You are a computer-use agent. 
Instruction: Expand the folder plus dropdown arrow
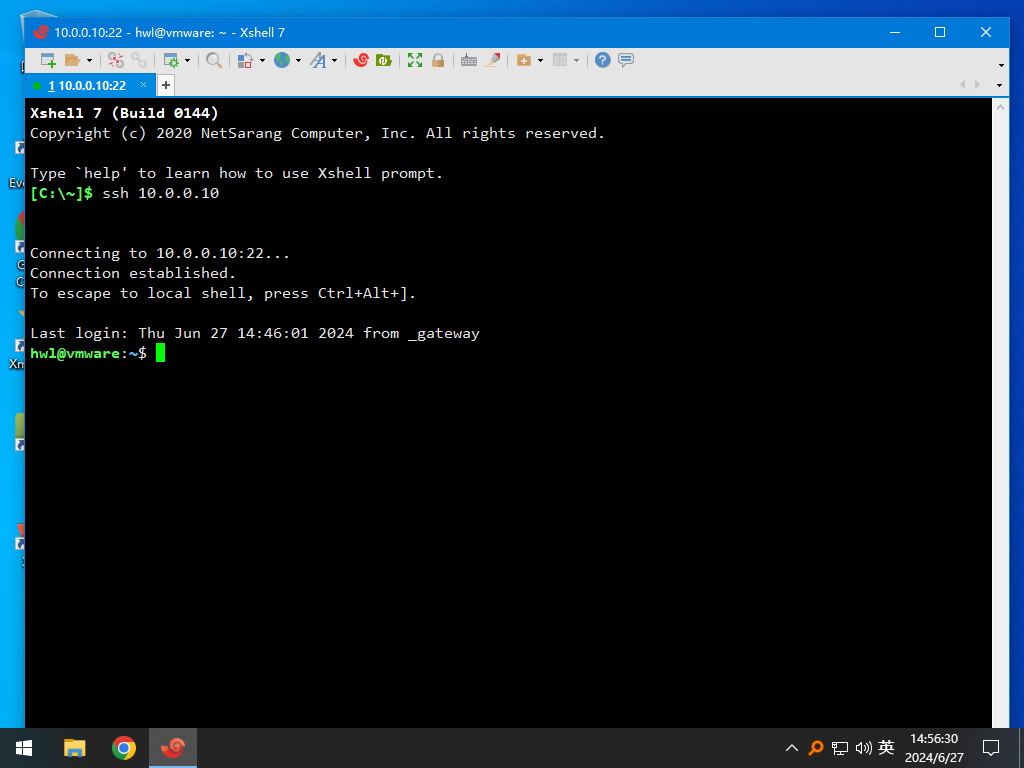tap(540, 61)
